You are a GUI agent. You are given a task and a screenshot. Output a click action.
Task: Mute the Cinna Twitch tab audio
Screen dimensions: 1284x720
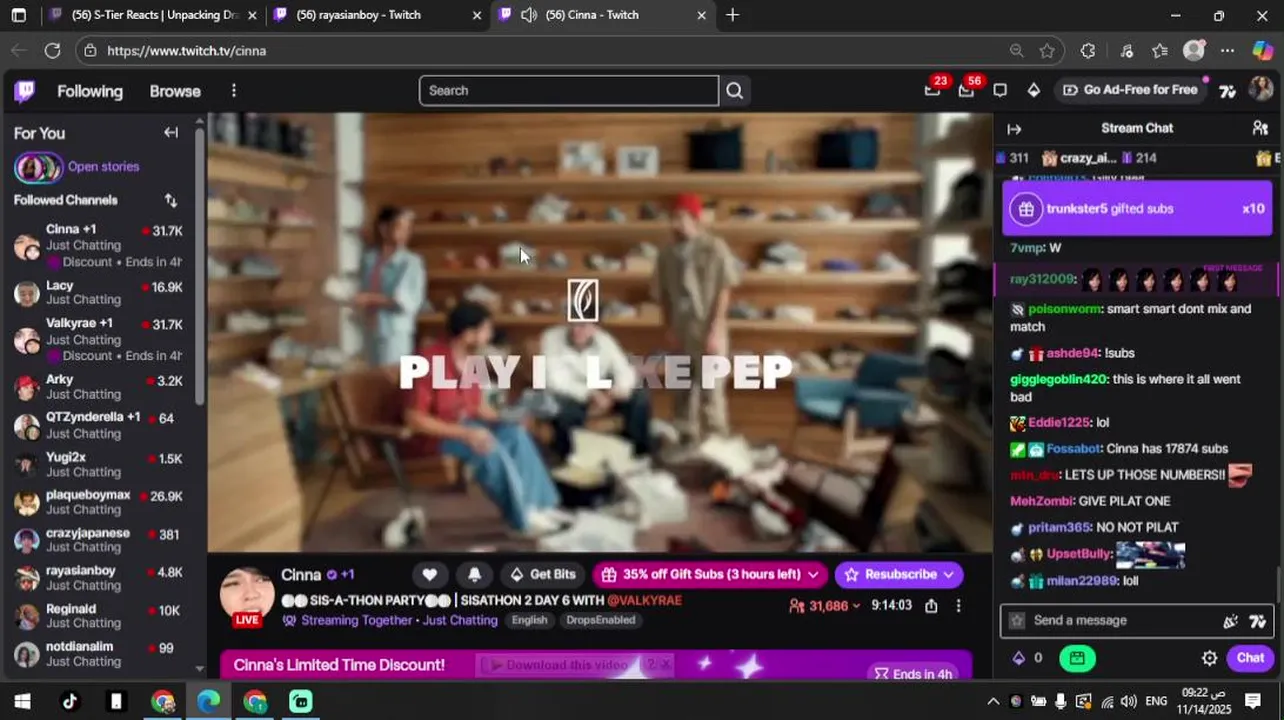point(529,15)
